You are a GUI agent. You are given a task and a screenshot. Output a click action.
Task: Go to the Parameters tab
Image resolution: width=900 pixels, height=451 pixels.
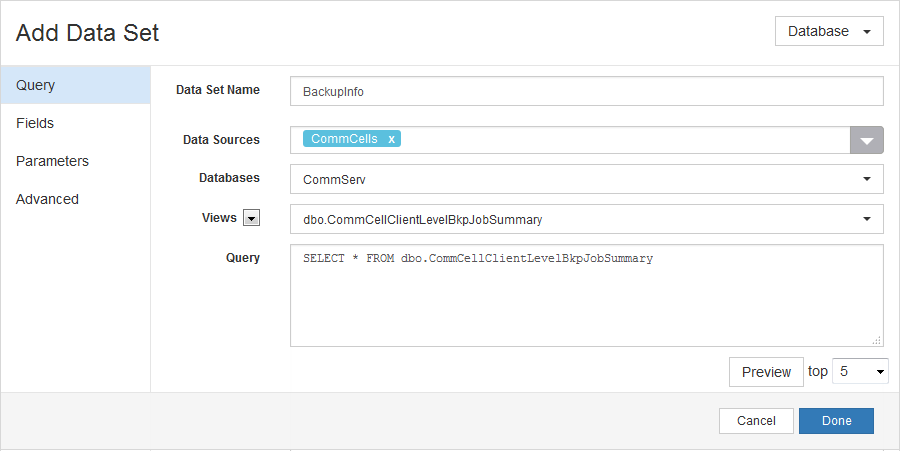[x=75, y=161]
